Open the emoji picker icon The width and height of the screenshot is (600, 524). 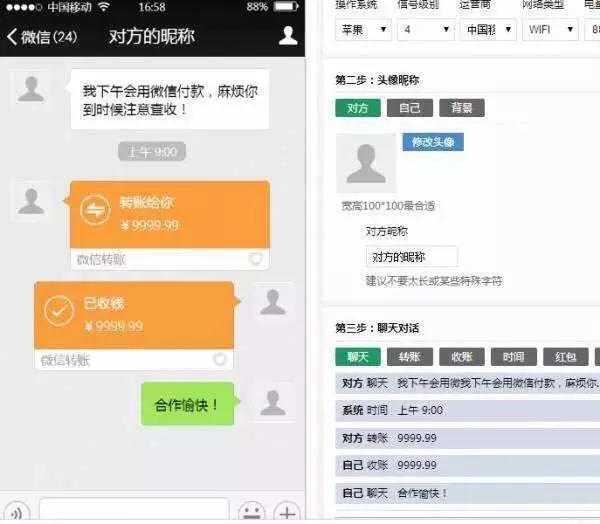(x=251, y=511)
